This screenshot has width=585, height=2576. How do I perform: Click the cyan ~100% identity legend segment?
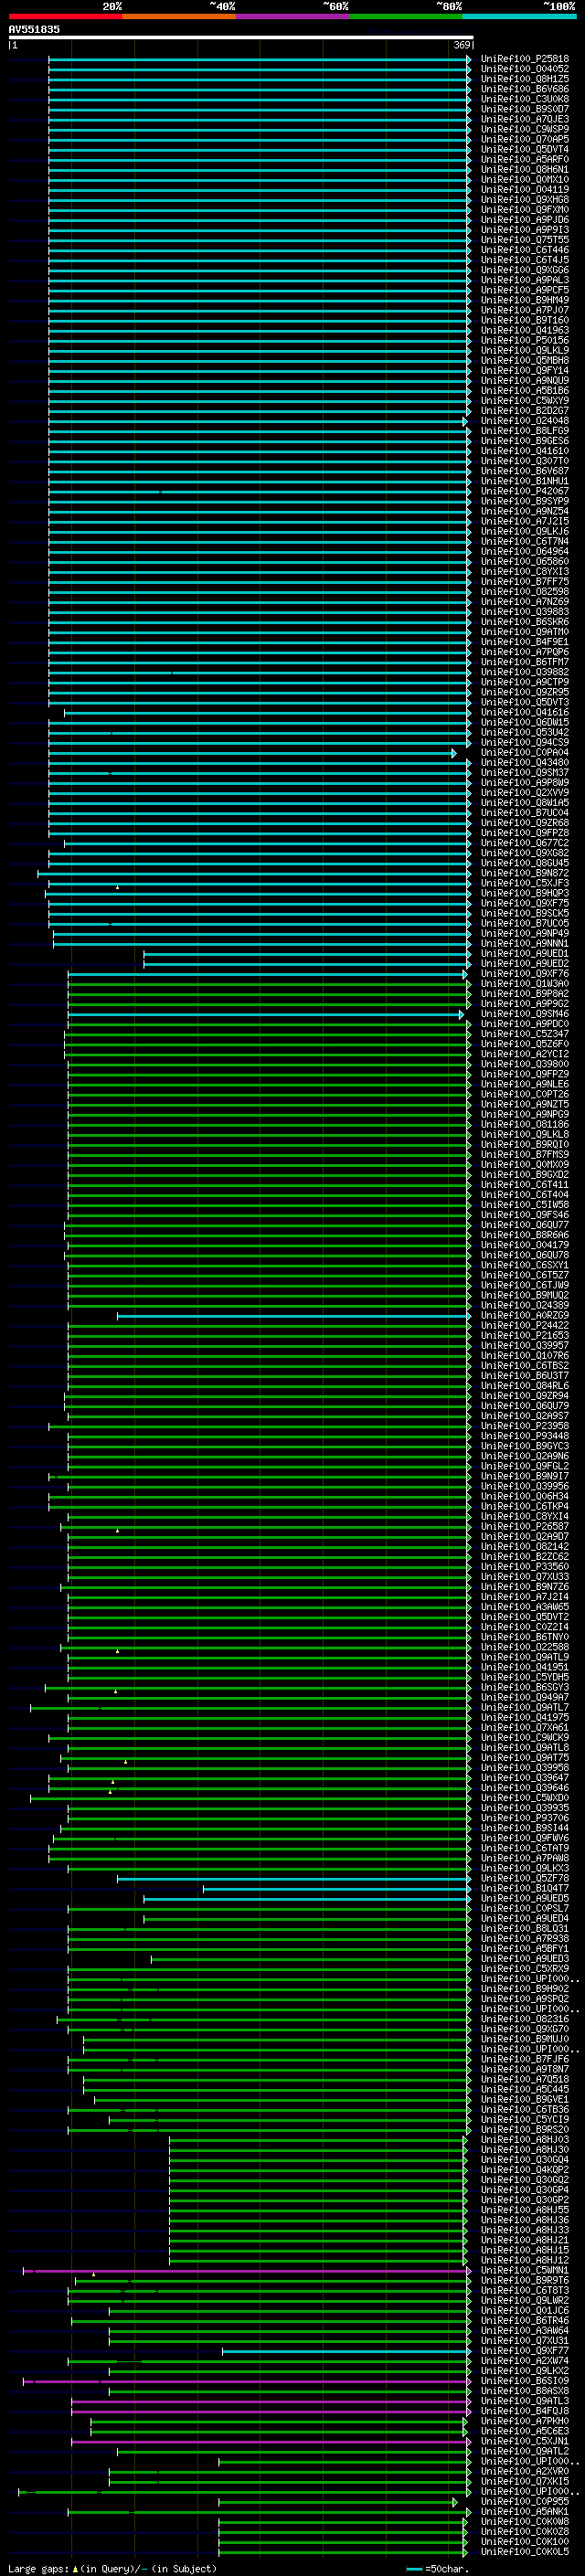click(520, 16)
